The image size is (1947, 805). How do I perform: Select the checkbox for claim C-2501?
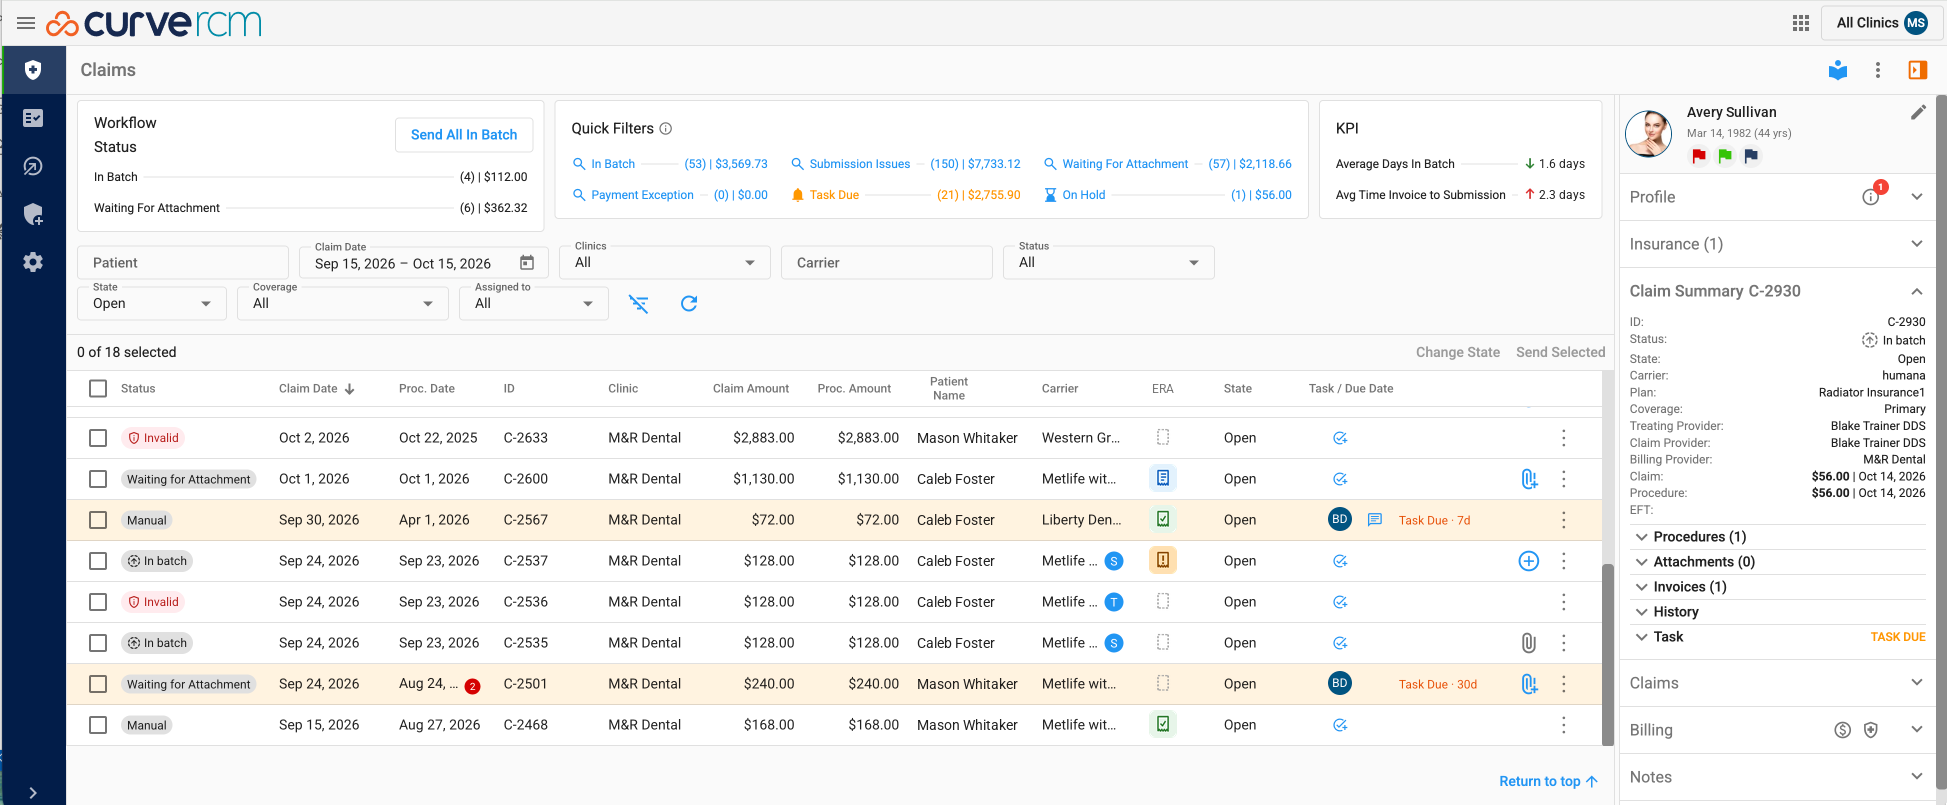click(x=98, y=684)
